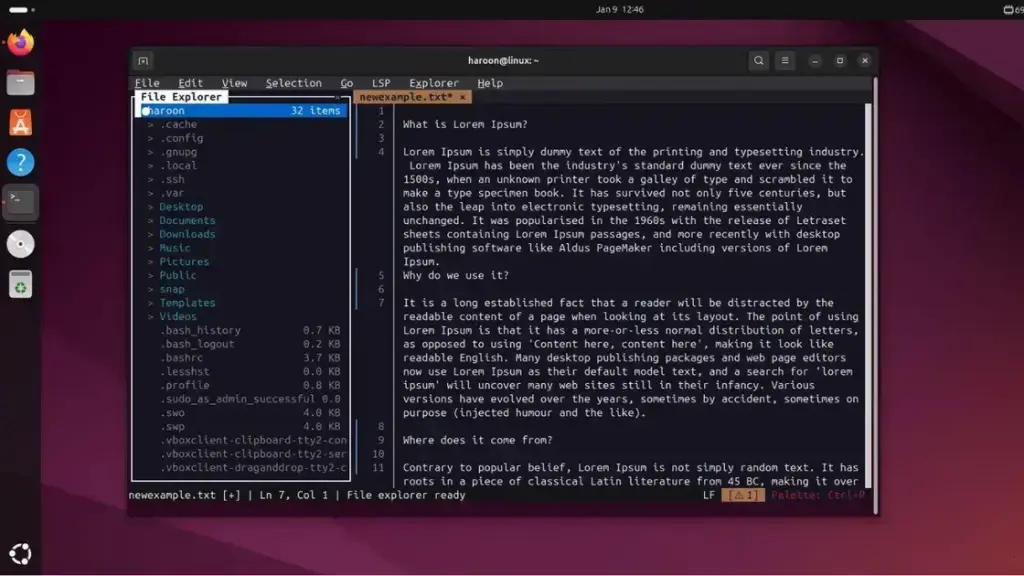Viewport: 1024px width, 576px height.
Task: Open the File menu
Action: click(x=147, y=83)
